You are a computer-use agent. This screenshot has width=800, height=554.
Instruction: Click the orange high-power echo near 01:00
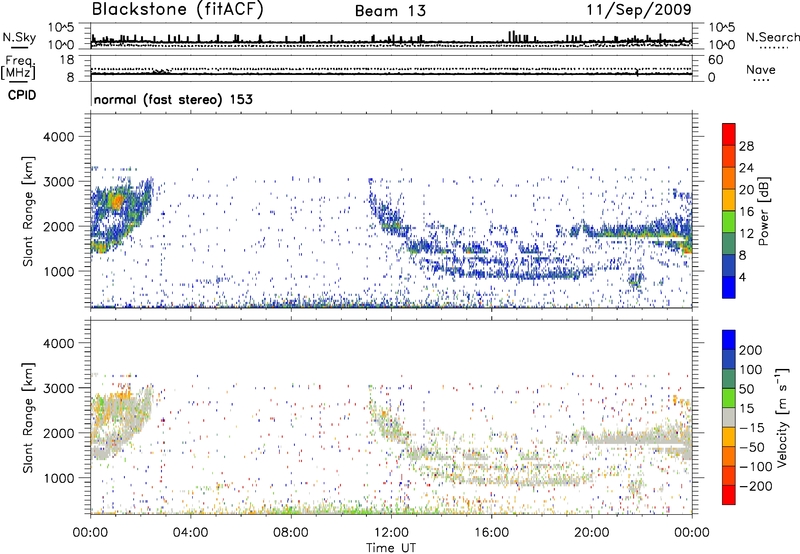(x=118, y=202)
